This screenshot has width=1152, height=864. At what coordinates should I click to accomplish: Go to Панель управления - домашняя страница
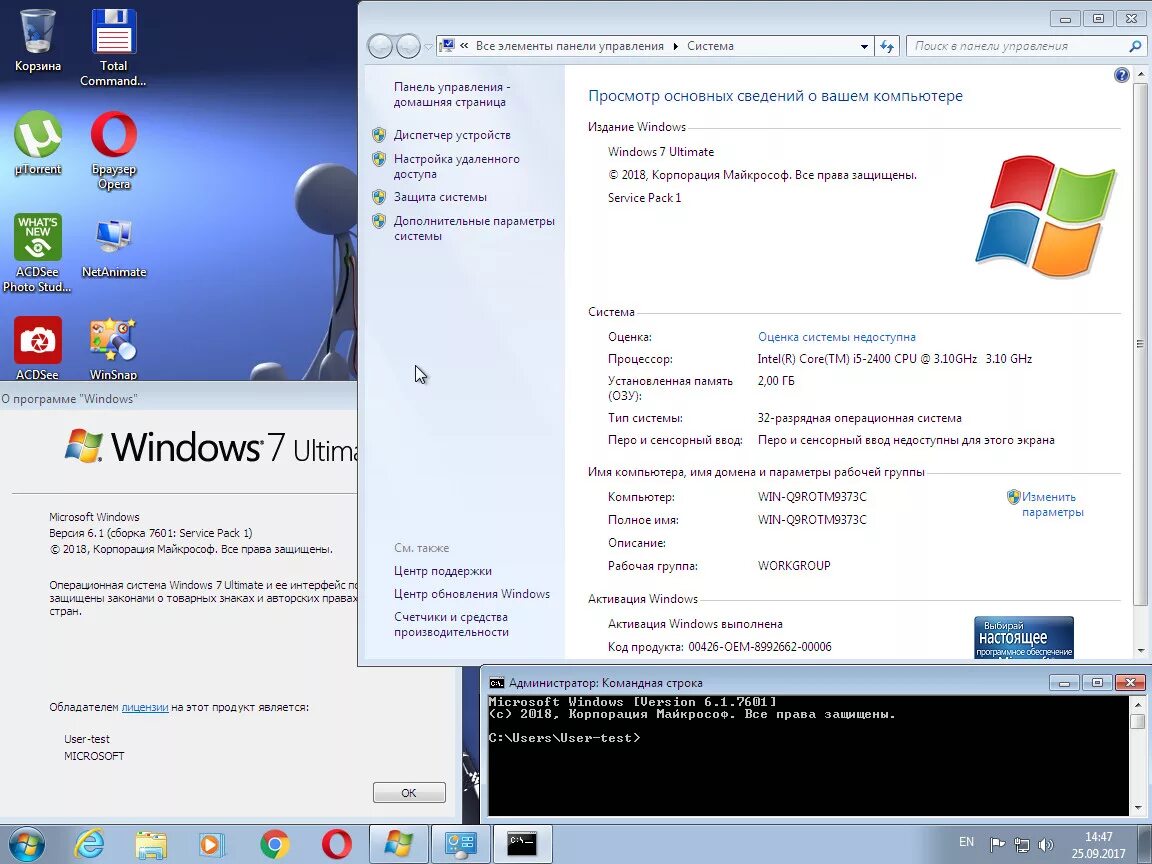(452, 94)
